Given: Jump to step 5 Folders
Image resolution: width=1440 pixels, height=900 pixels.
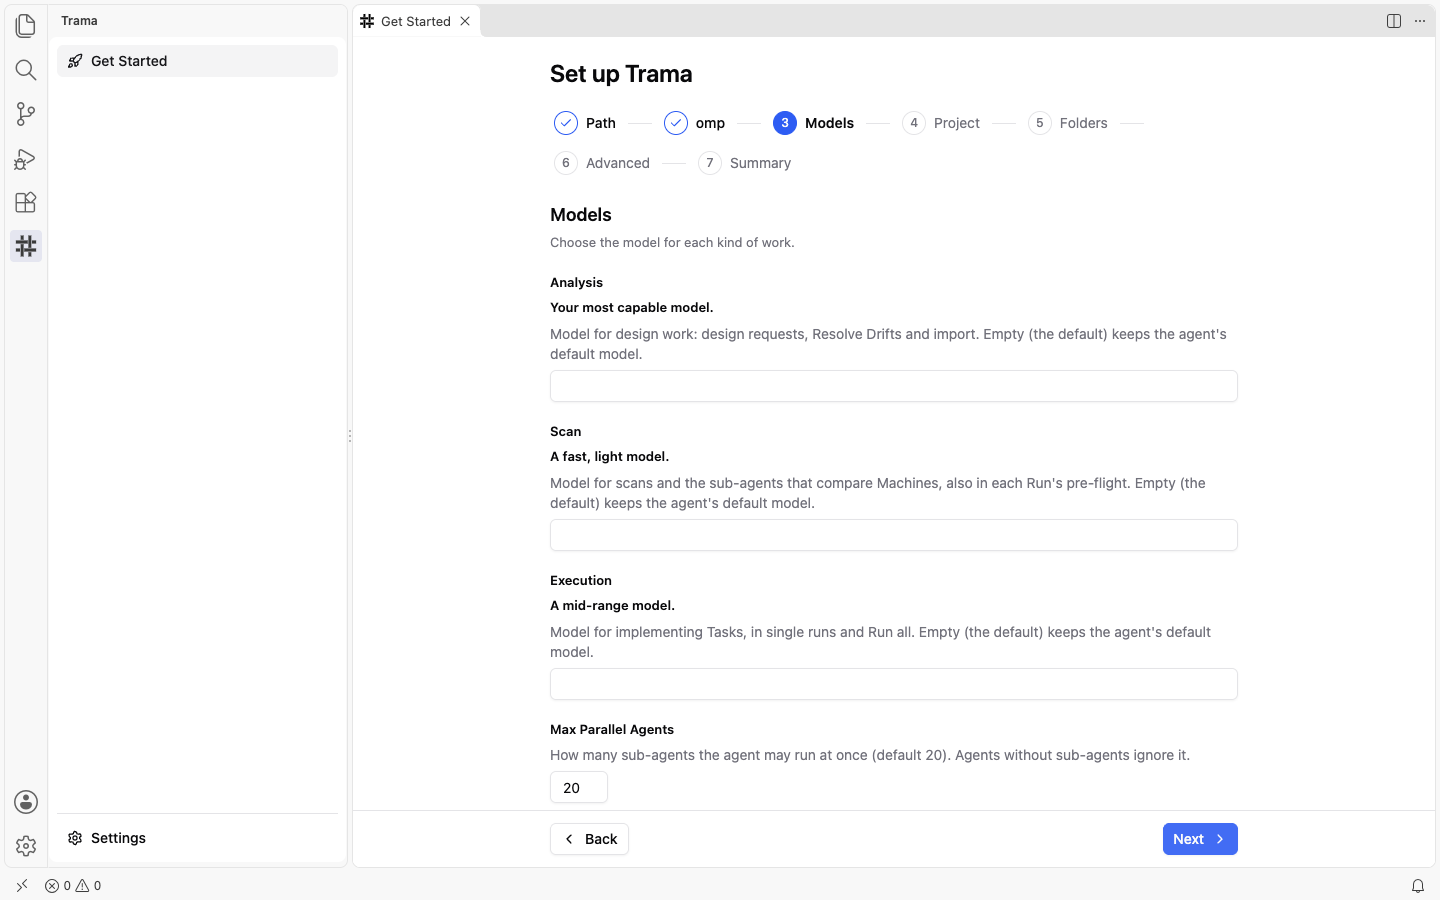Looking at the screenshot, I should click(1068, 123).
